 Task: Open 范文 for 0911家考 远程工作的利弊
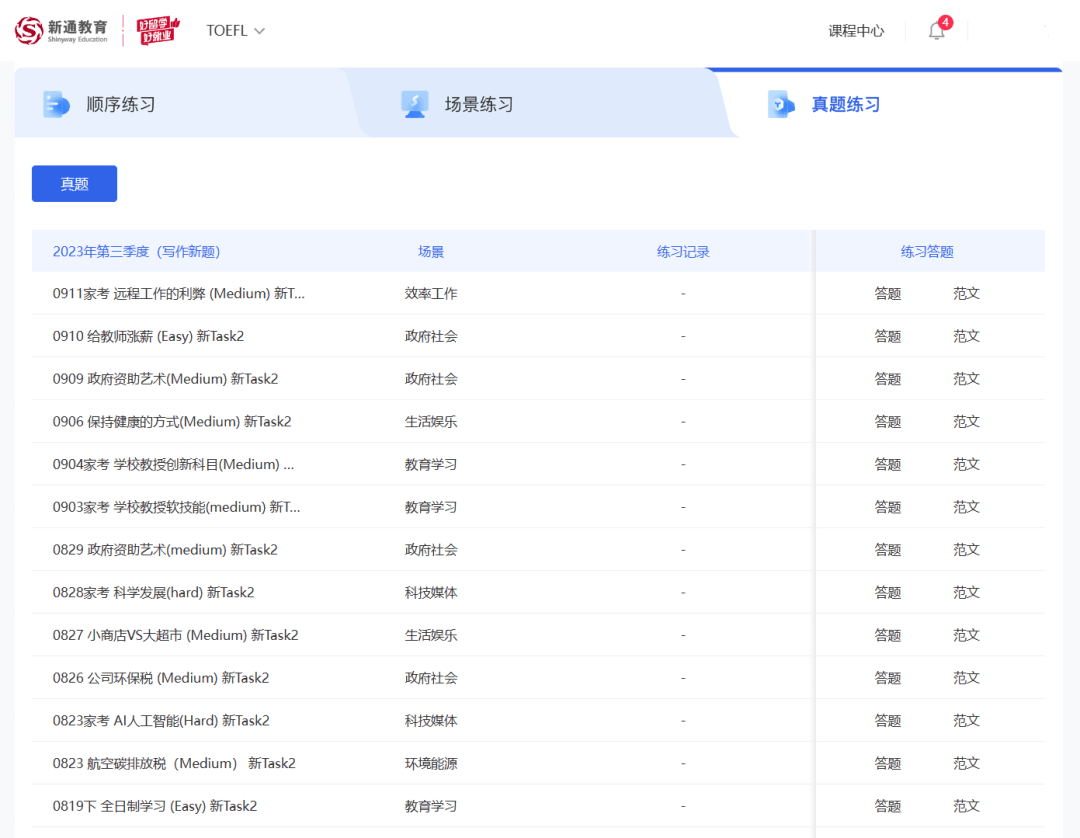click(966, 293)
